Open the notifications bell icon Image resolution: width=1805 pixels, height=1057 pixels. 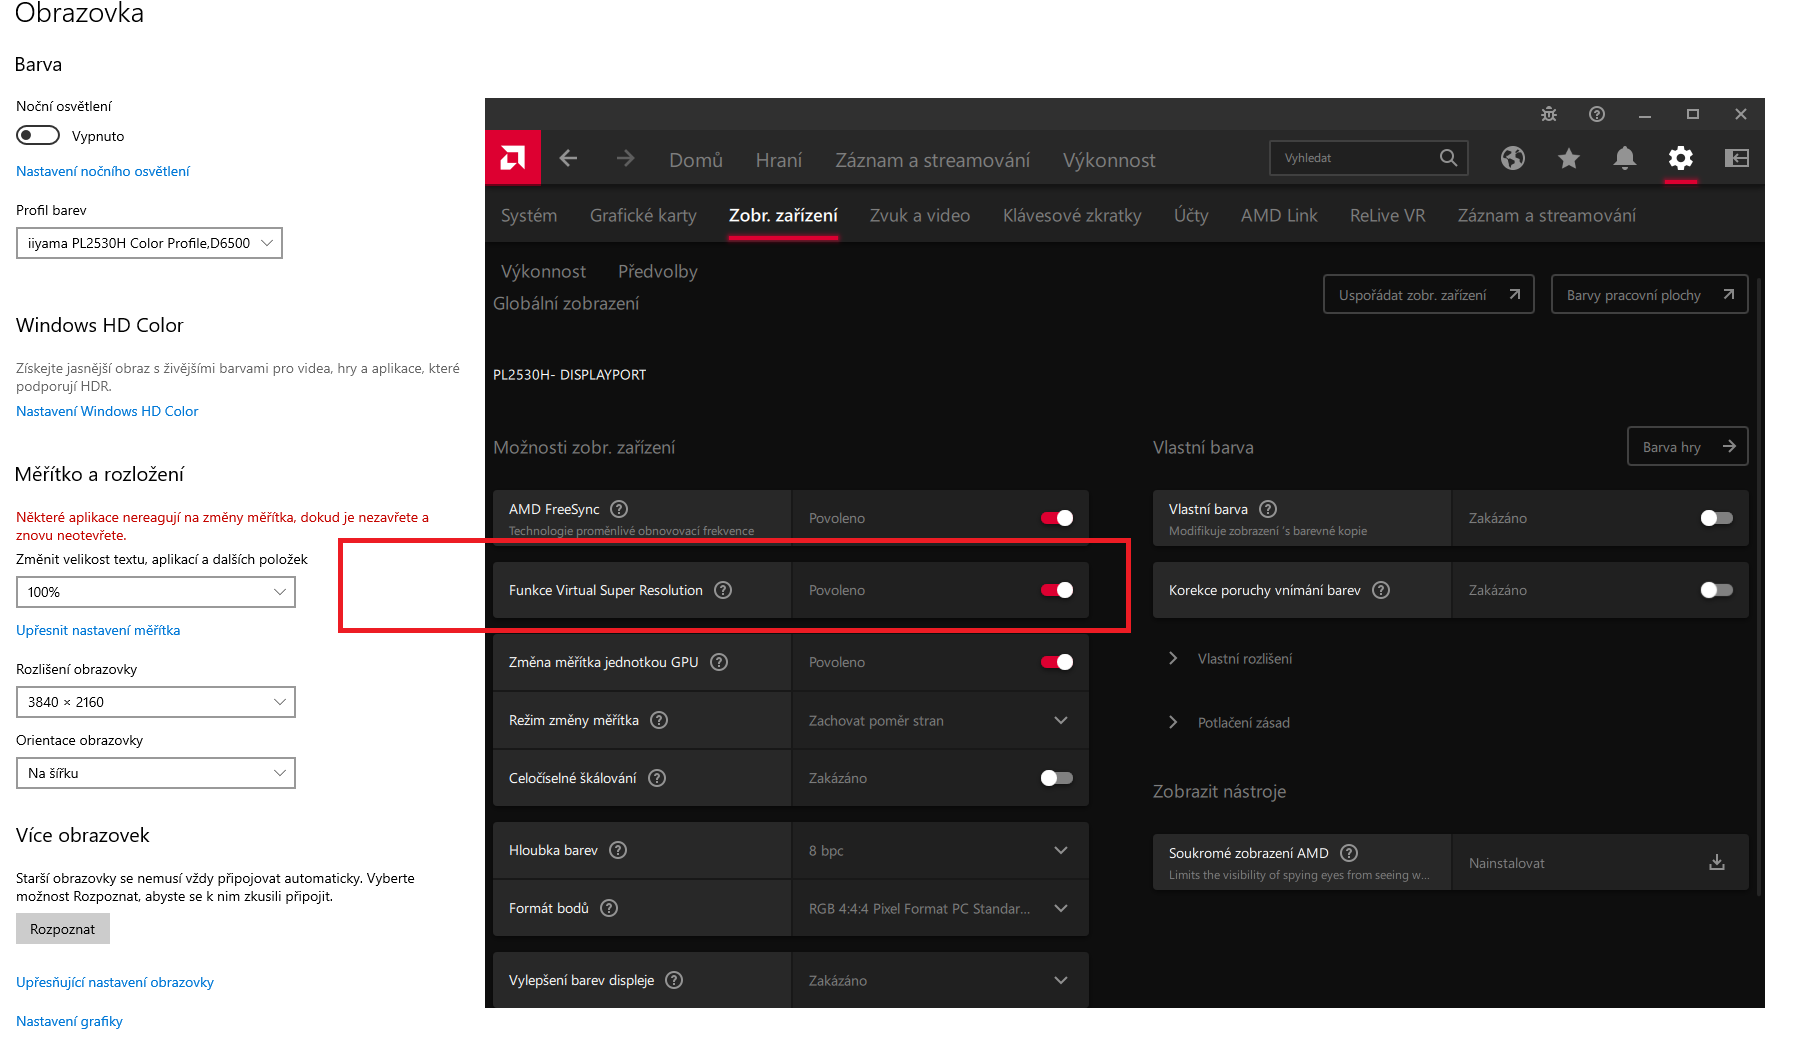pos(1625,158)
